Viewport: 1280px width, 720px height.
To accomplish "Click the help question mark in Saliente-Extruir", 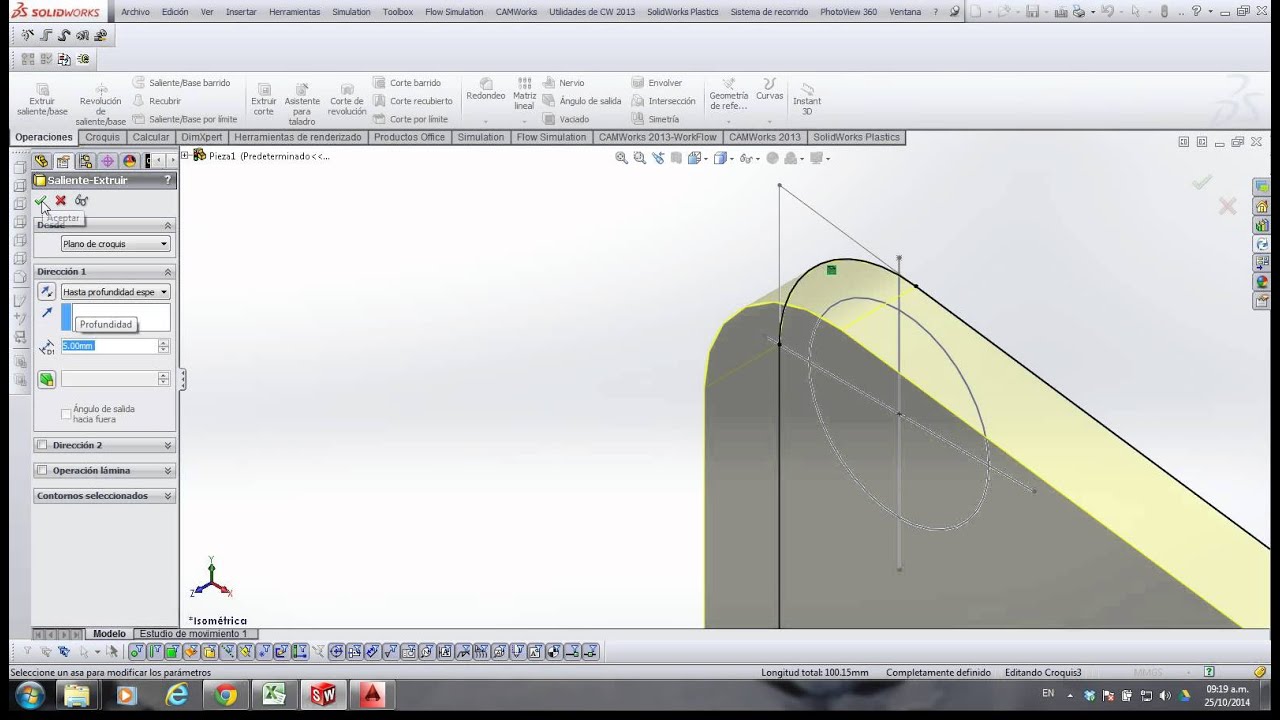I will pos(167,180).
